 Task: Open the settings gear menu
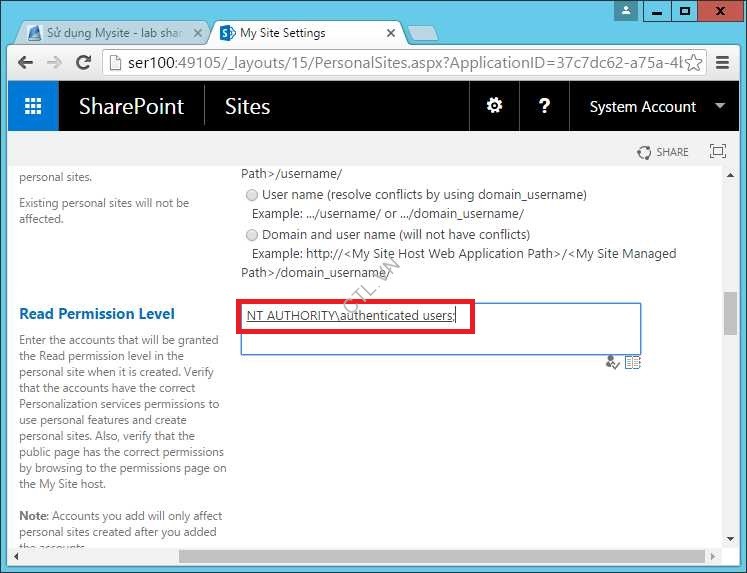[494, 106]
